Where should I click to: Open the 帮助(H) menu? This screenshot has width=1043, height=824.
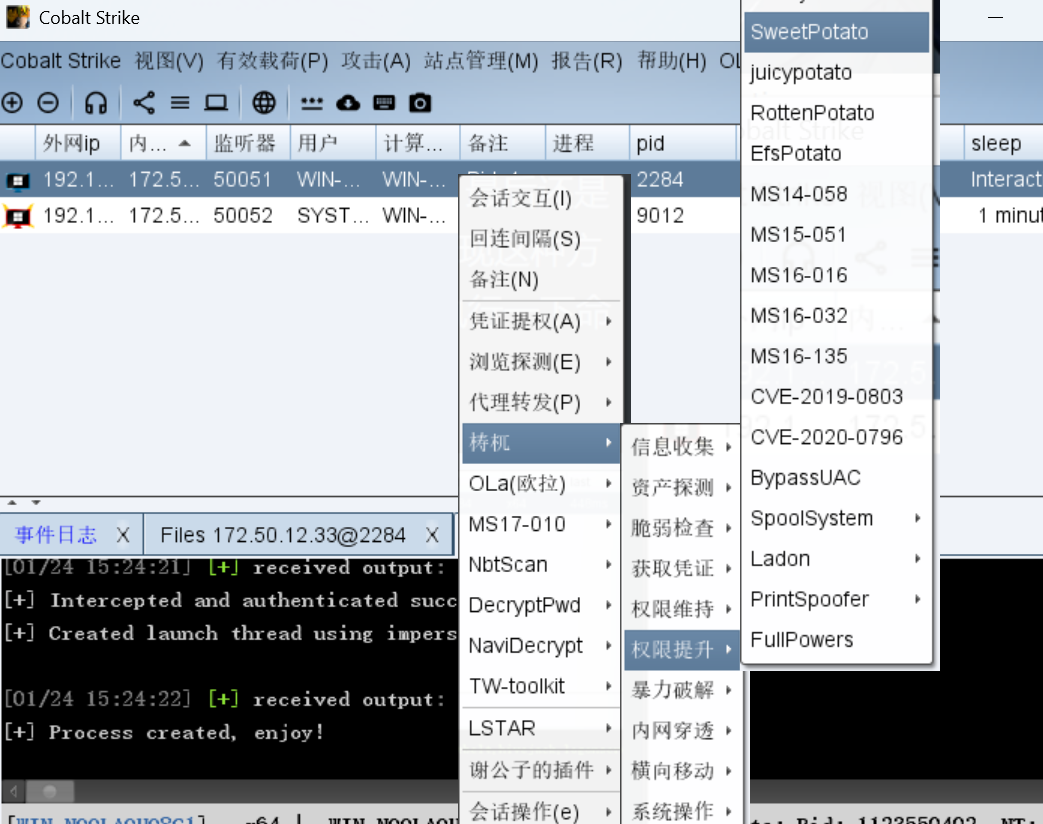[x=672, y=61]
